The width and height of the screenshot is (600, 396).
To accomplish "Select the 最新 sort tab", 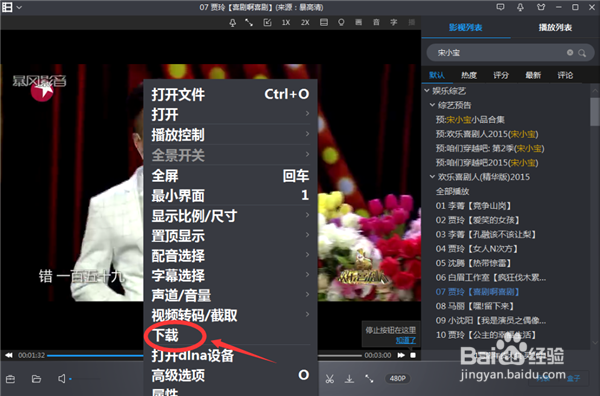I will click(533, 75).
